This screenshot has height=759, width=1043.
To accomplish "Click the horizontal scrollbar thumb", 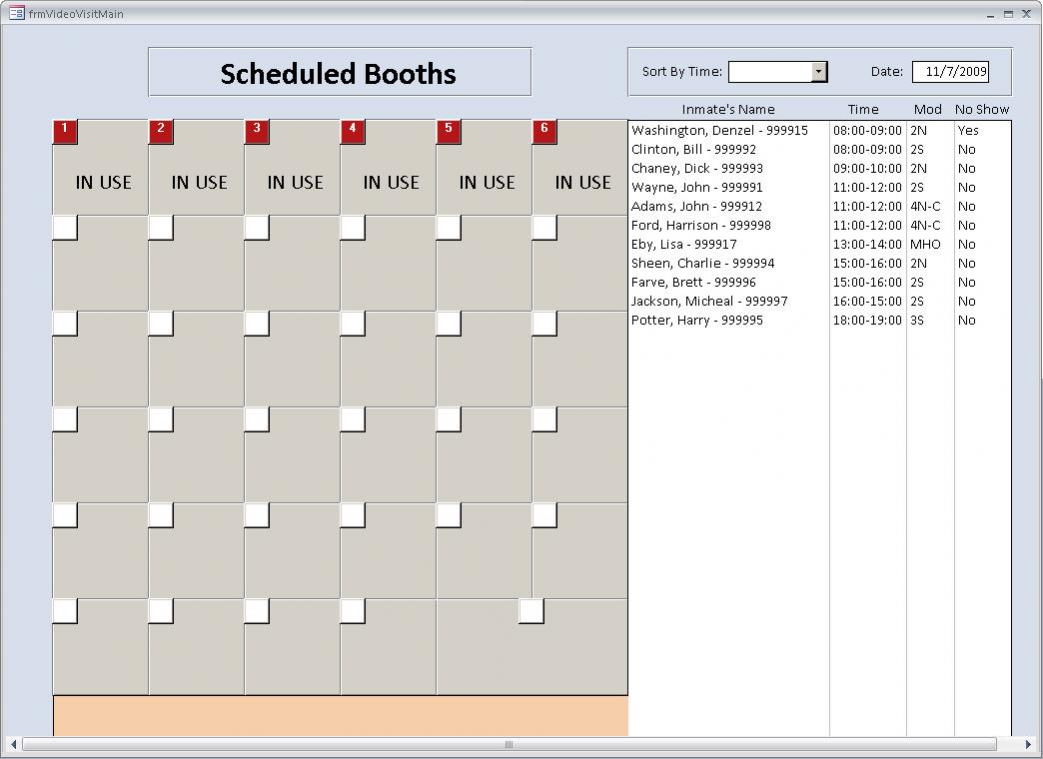I will tap(509, 744).
